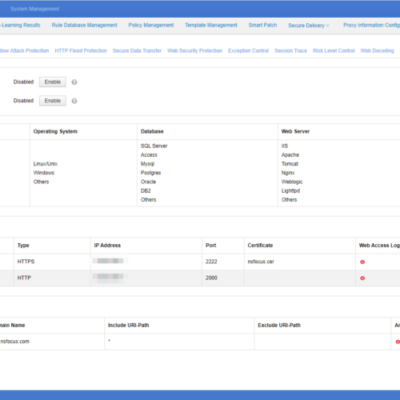The height and width of the screenshot is (400, 400).
Task: Select DB2 in Database list
Action: coord(146,191)
